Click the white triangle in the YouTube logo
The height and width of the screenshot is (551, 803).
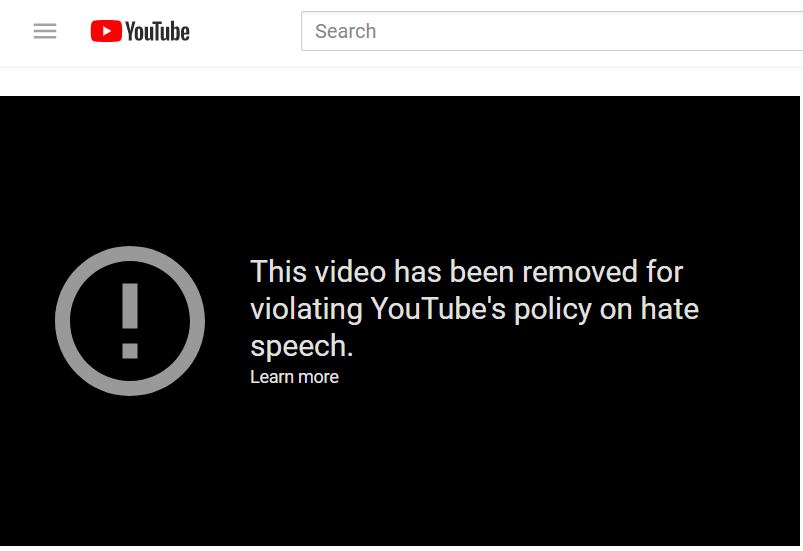tap(107, 31)
